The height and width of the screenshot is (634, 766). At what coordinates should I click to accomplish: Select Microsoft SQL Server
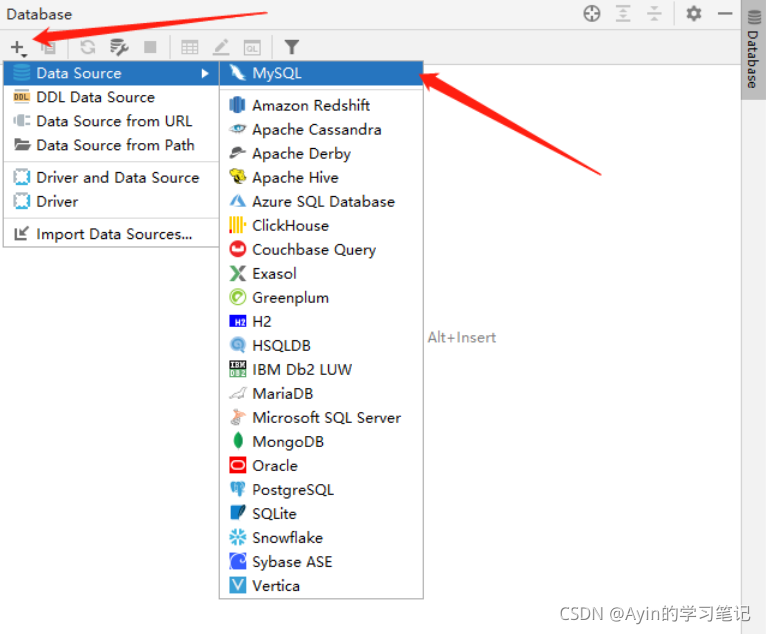[x=321, y=417]
